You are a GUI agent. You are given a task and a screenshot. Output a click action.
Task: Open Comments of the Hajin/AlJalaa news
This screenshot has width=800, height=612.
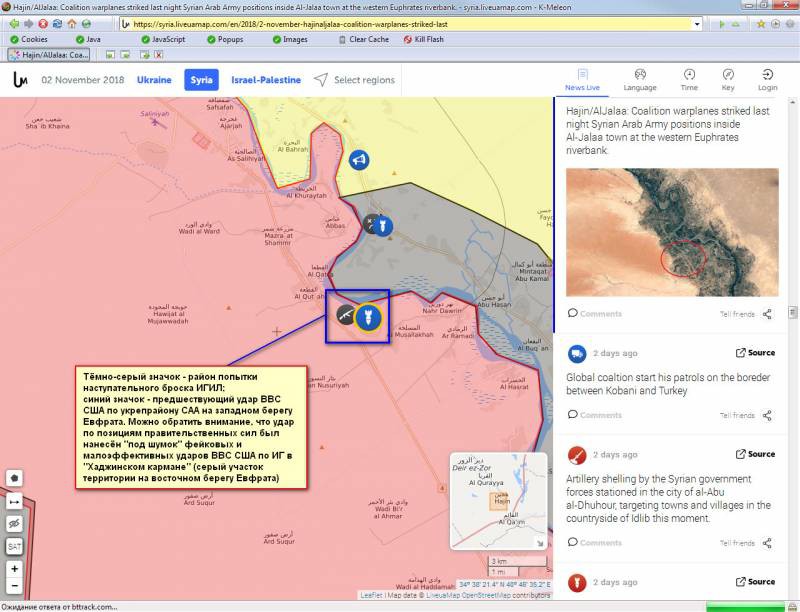pyautogui.click(x=595, y=313)
